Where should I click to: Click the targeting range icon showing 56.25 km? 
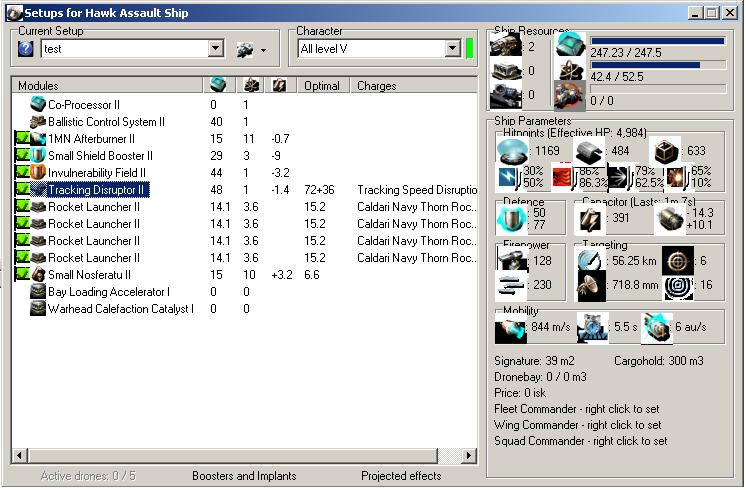[589, 260]
